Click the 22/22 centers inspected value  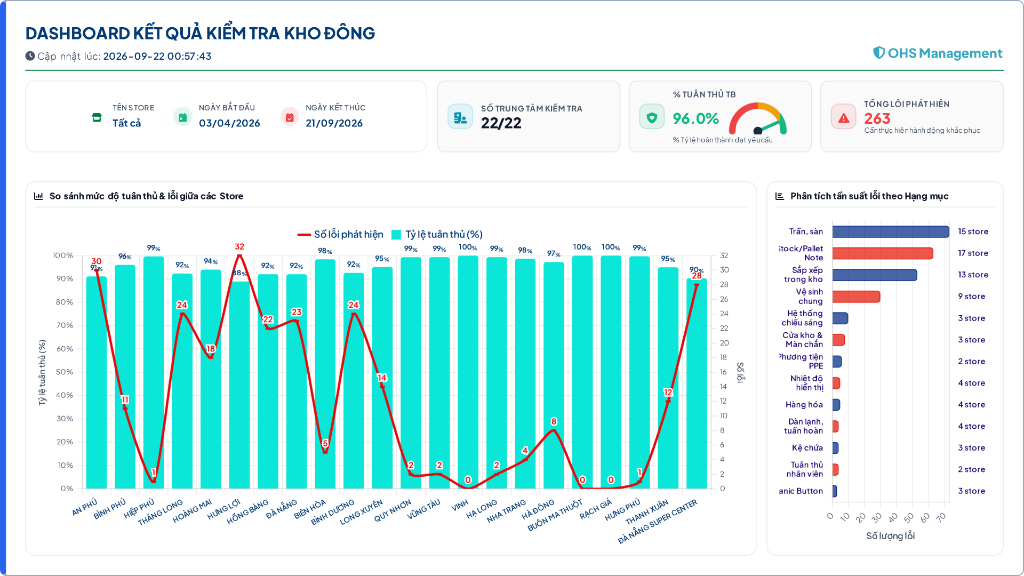pyautogui.click(x=501, y=123)
